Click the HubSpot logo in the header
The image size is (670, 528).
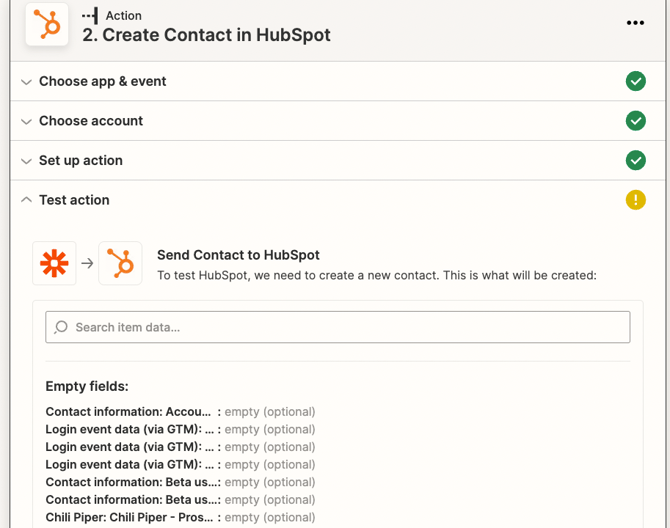click(x=46, y=25)
